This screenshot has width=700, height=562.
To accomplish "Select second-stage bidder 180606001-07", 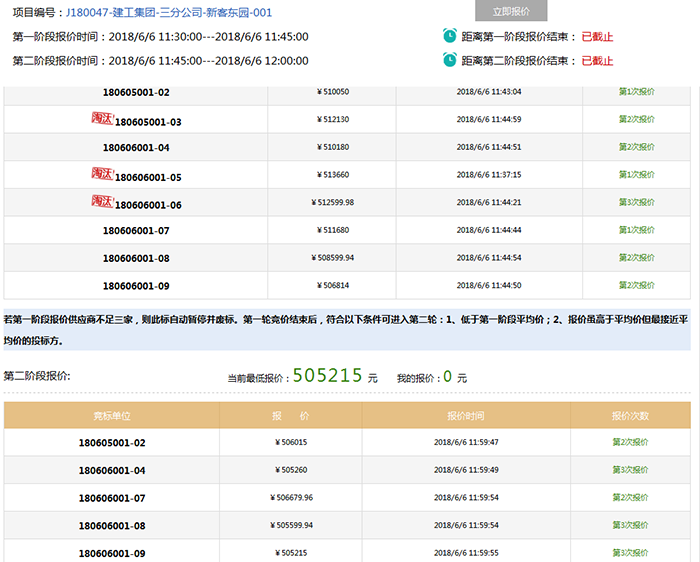I will click(112, 499).
